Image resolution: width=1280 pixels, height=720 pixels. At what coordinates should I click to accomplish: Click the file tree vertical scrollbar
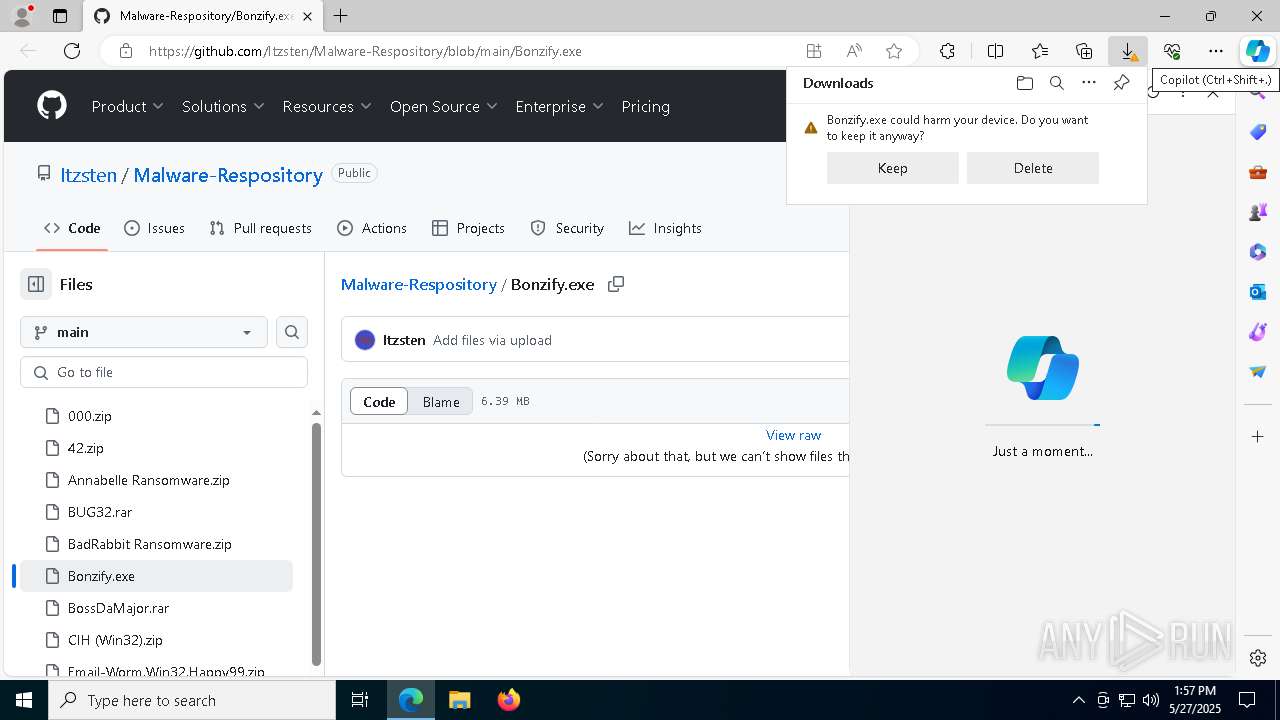[316, 543]
